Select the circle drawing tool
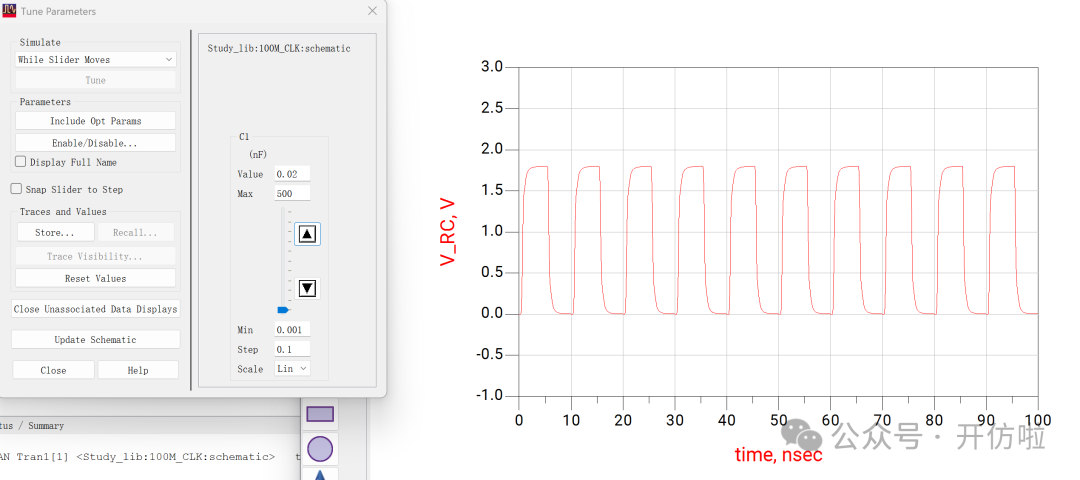Image resolution: width=1080 pixels, height=480 pixels. tap(320, 449)
